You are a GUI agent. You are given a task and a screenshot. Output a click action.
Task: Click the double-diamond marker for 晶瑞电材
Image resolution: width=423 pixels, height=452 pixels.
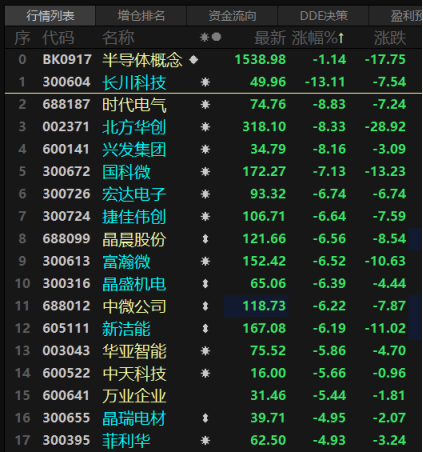(205, 418)
